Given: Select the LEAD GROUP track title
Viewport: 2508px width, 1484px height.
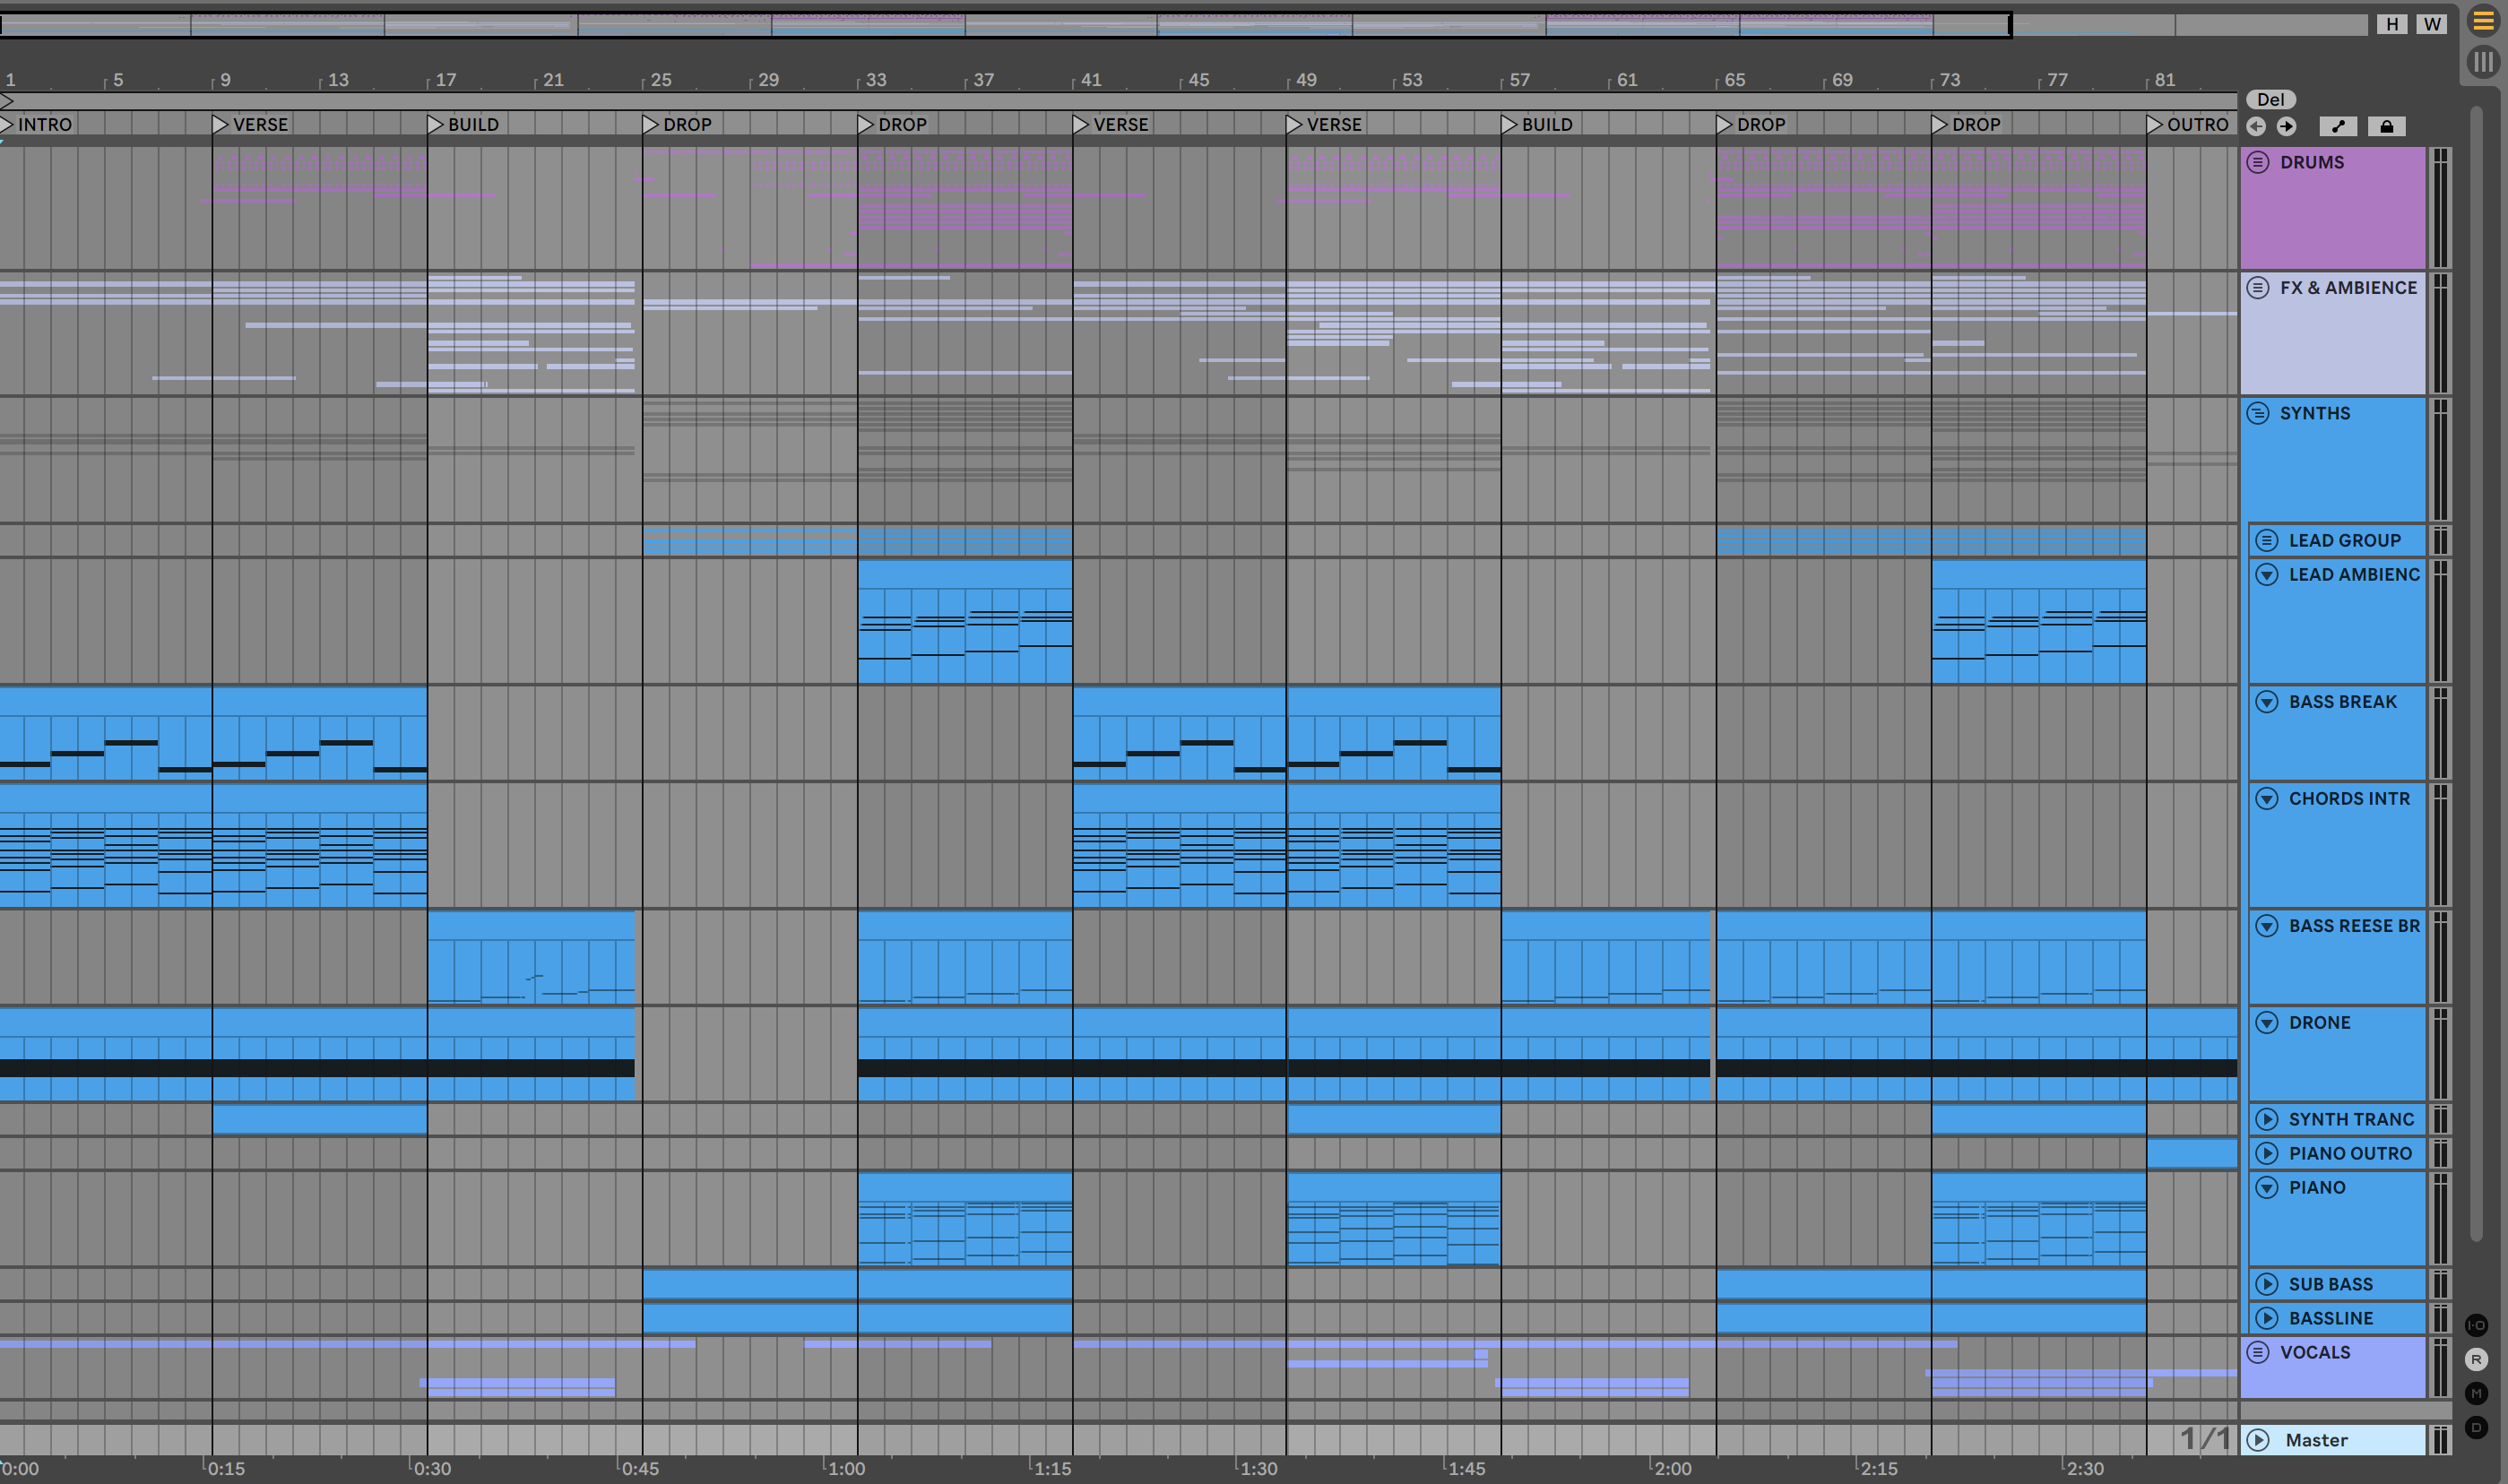Looking at the screenshot, I should (x=2345, y=540).
